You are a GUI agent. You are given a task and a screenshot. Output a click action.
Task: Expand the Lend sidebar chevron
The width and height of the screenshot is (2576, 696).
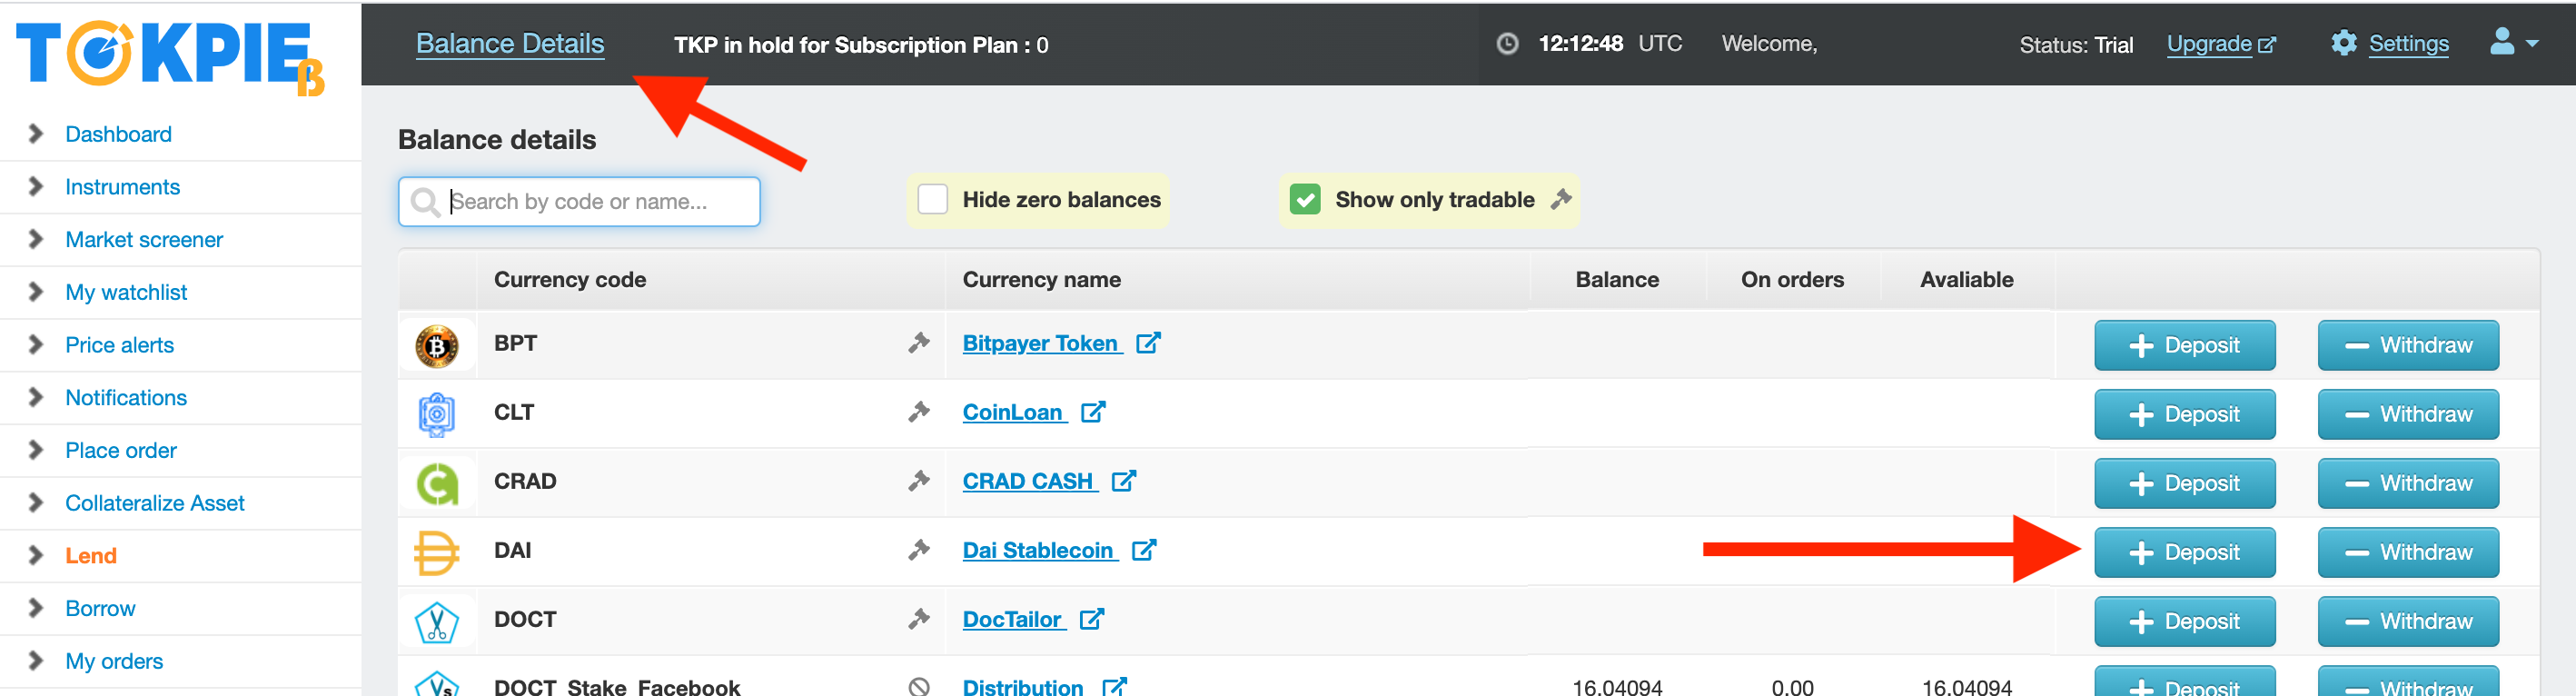(36, 555)
